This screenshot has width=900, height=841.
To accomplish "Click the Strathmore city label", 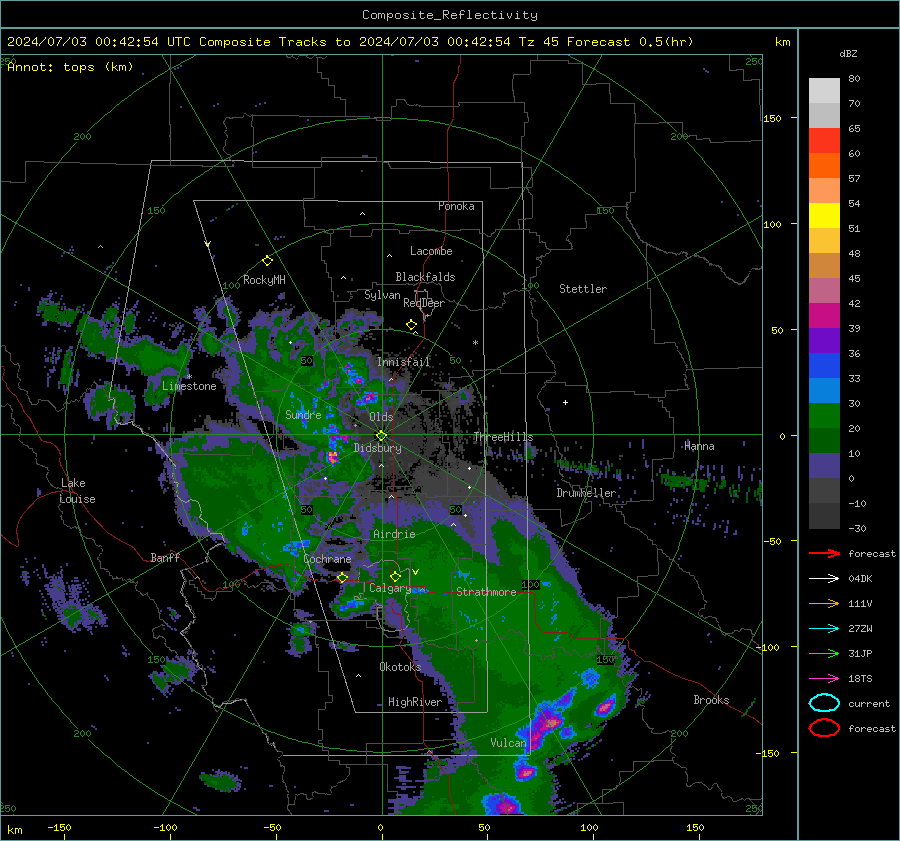I will click(486, 592).
